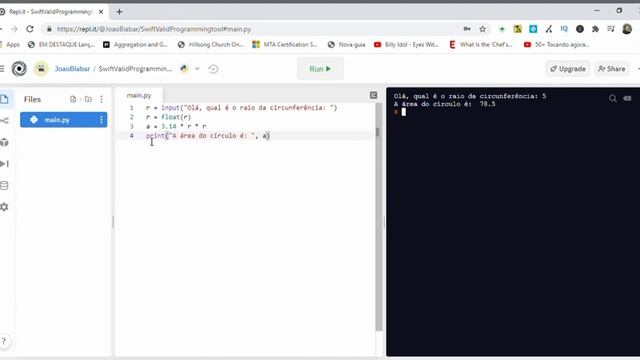Open Chrome profile avatar
The width and height of the screenshot is (640, 360).
[627, 29]
